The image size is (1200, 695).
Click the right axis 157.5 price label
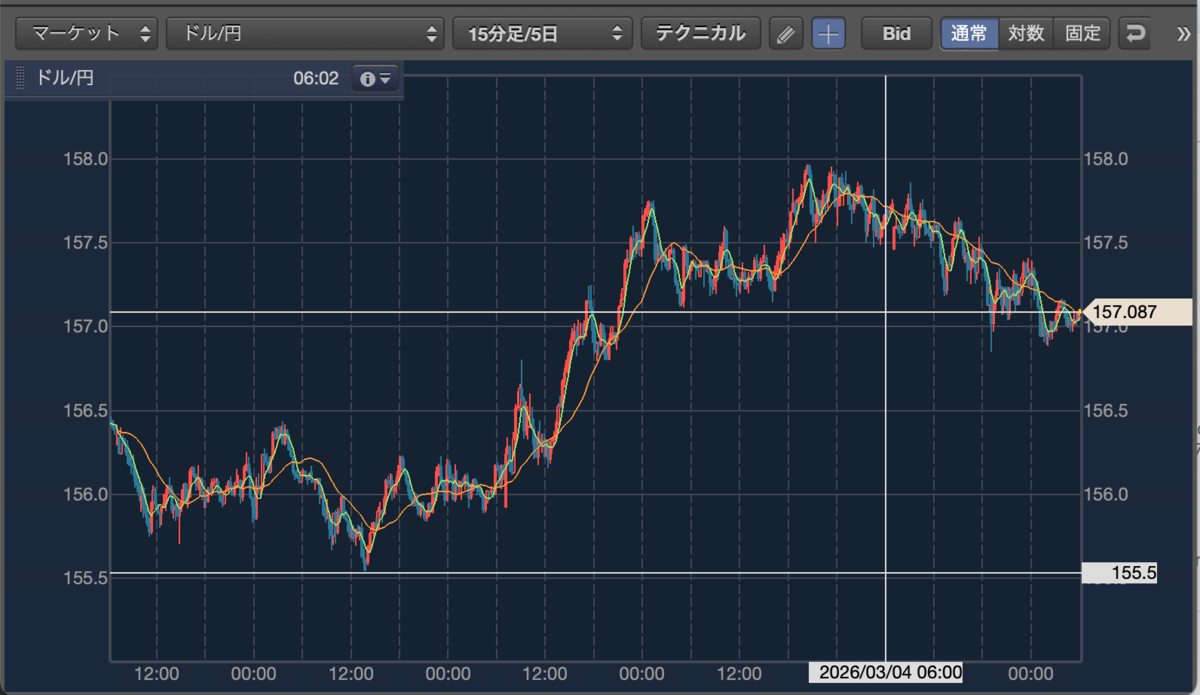1105,243
